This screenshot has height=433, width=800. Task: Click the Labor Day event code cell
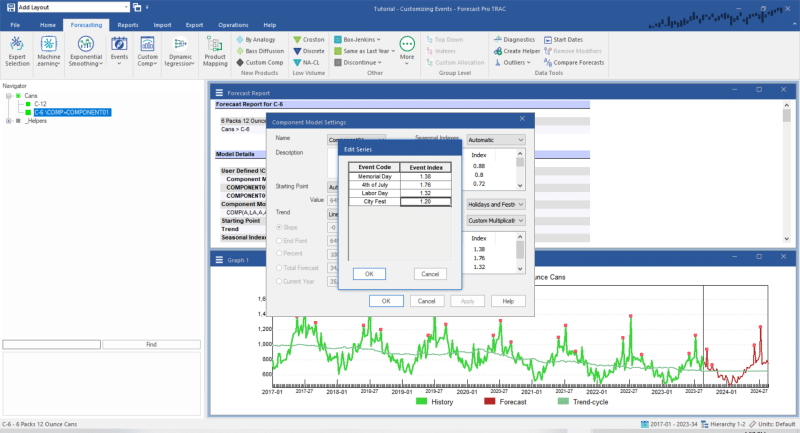pyautogui.click(x=375, y=193)
